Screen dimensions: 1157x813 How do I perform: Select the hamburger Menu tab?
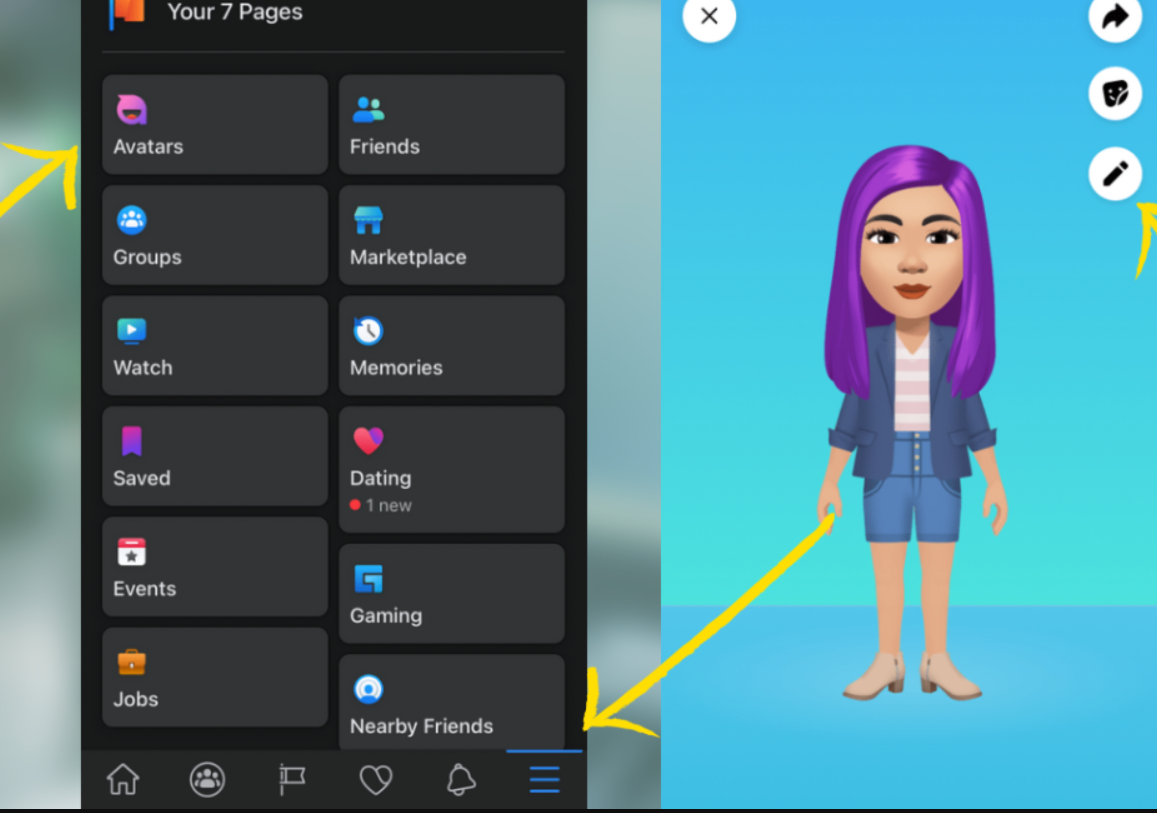[x=544, y=779]
